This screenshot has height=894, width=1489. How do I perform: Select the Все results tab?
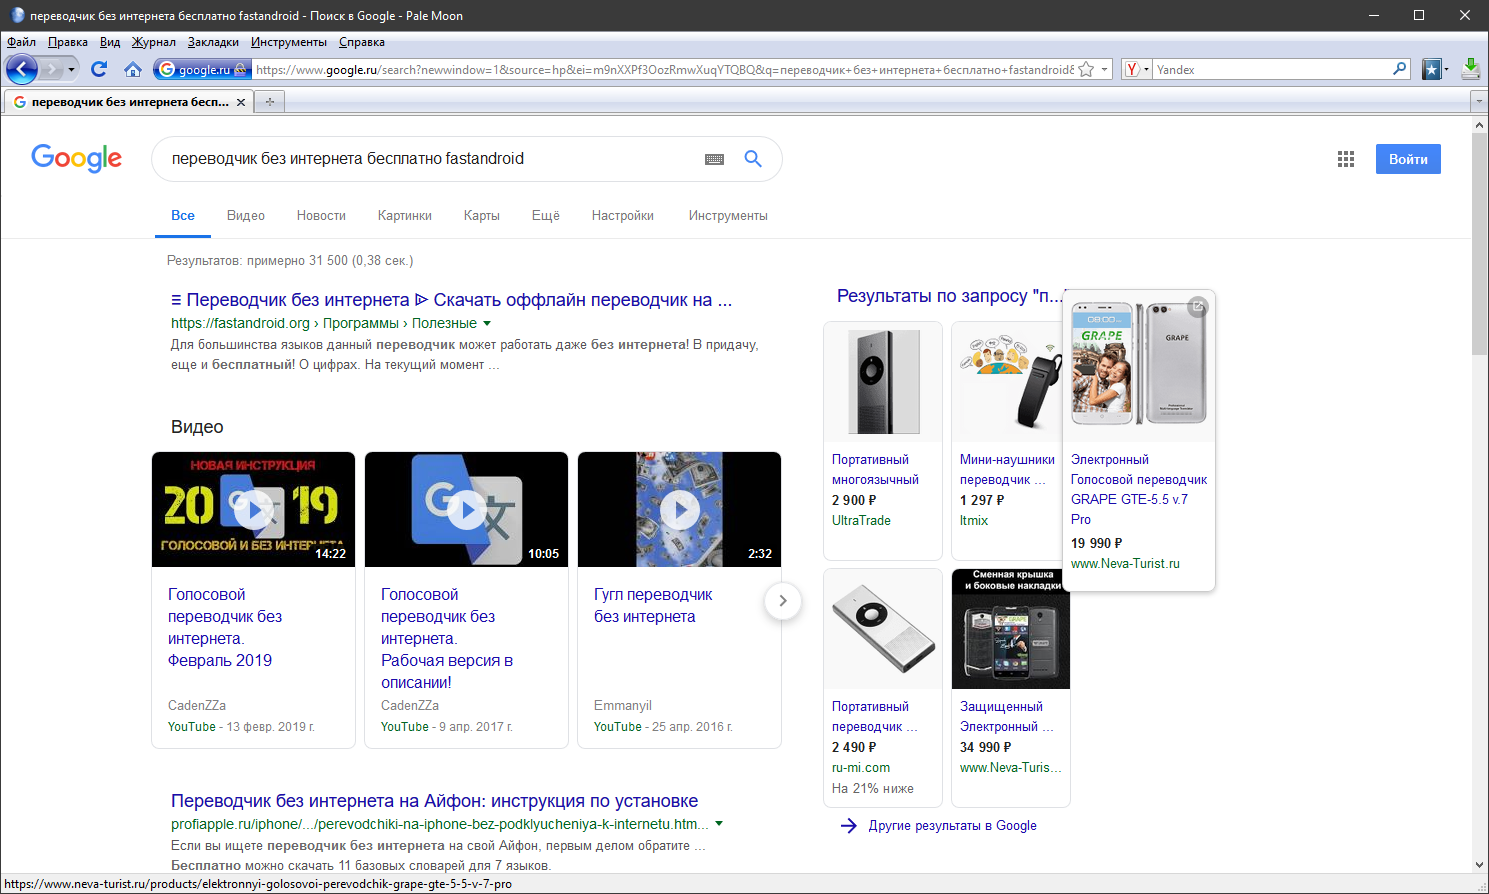(x=183, y=215)
